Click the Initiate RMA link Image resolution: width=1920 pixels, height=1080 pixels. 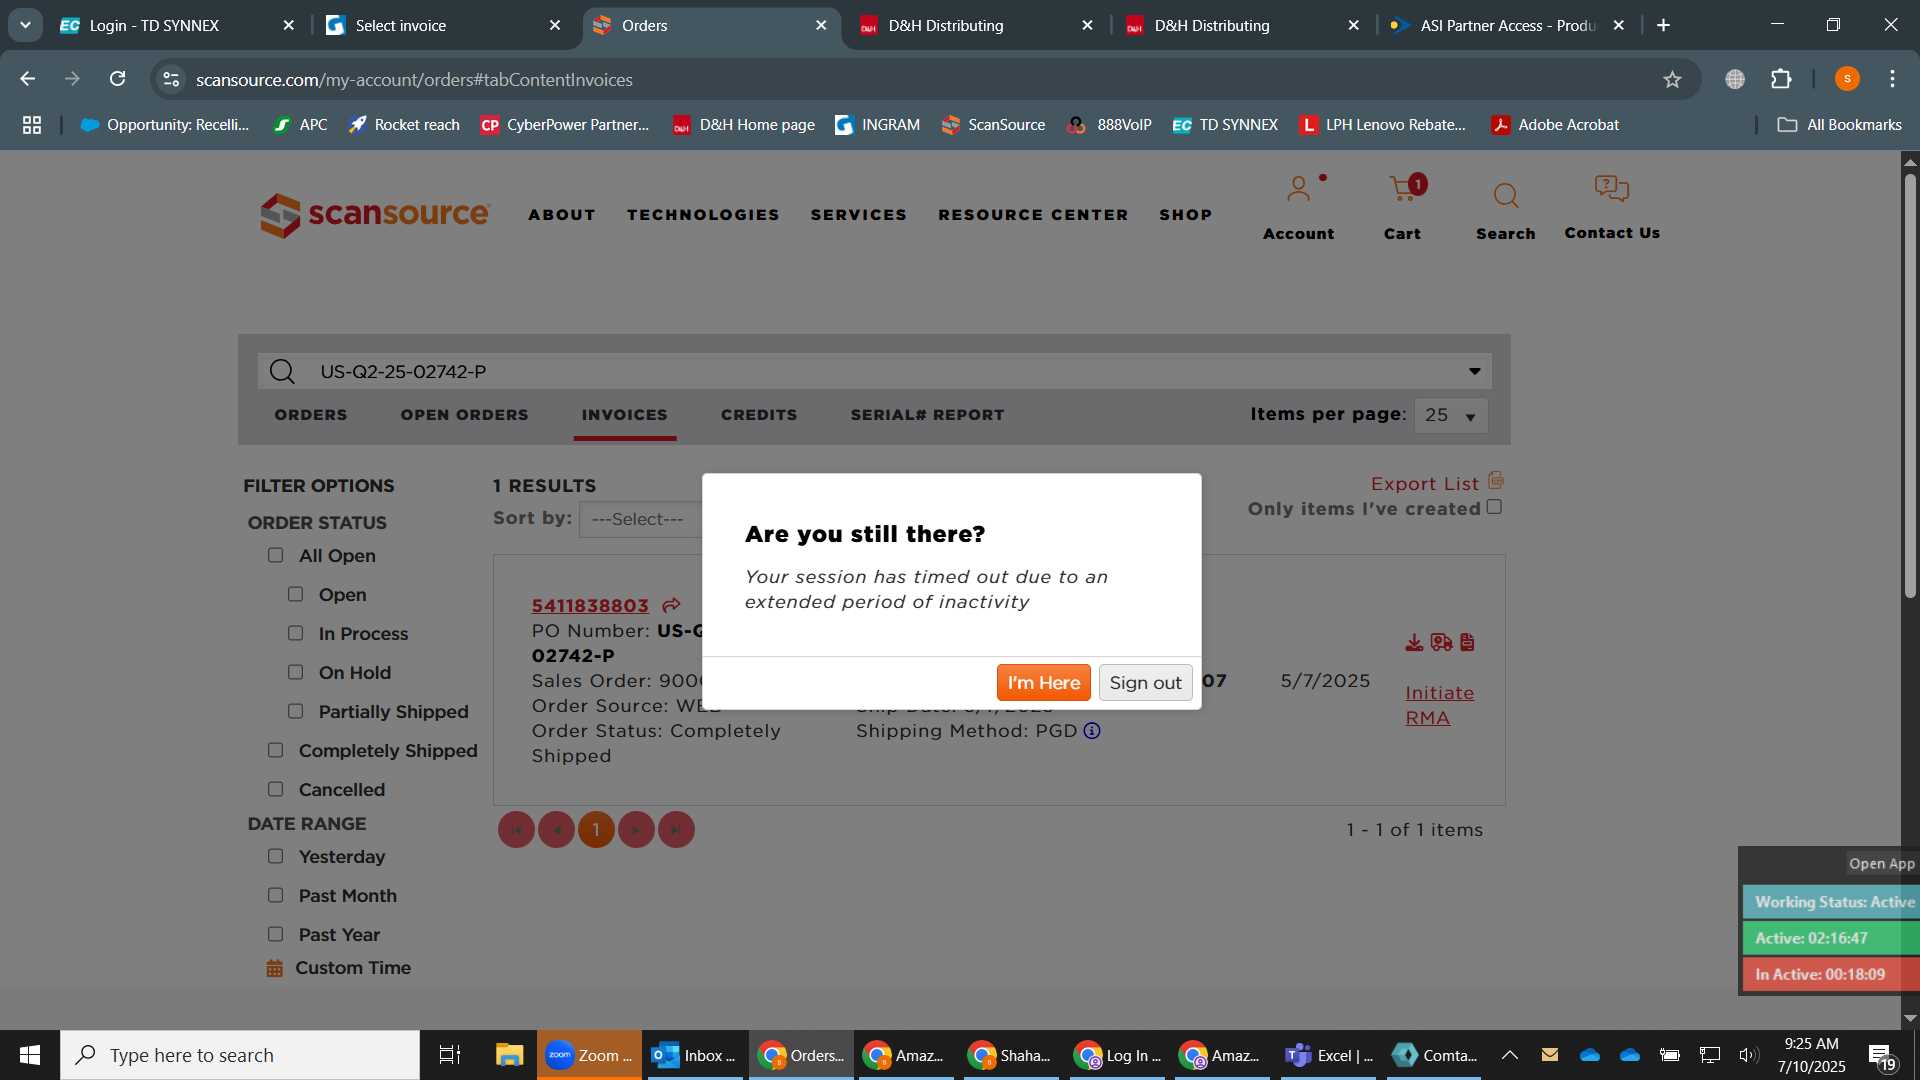[x=1439, y=705]
